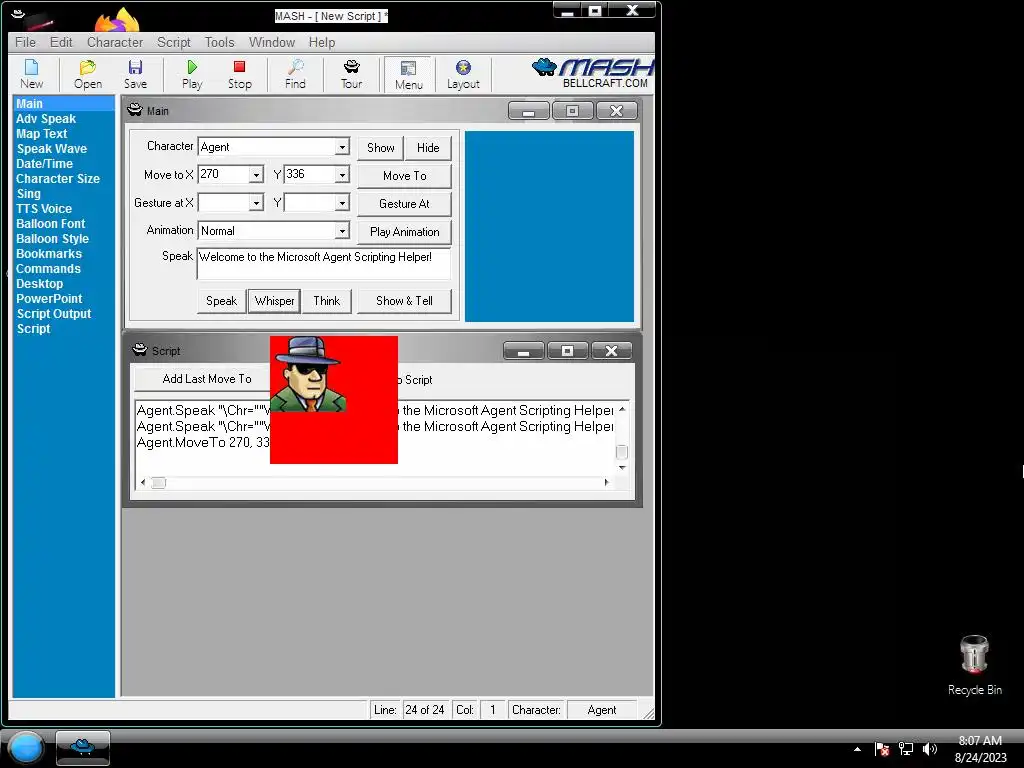
Task: Toggle the Menu toolbar button
Action: coord(408,74)
